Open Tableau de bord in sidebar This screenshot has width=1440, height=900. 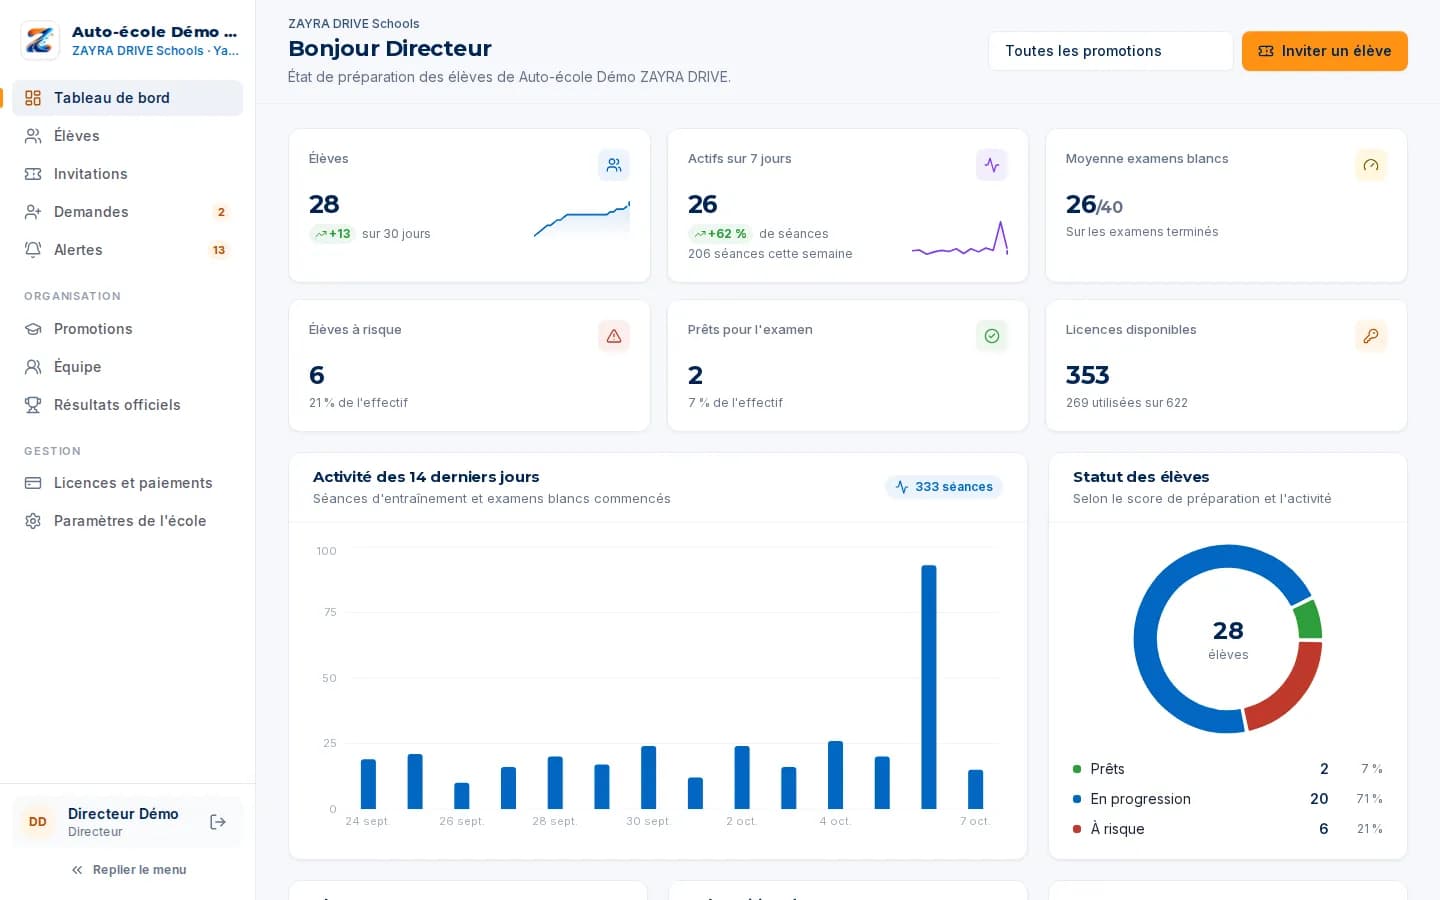point(127,98)
